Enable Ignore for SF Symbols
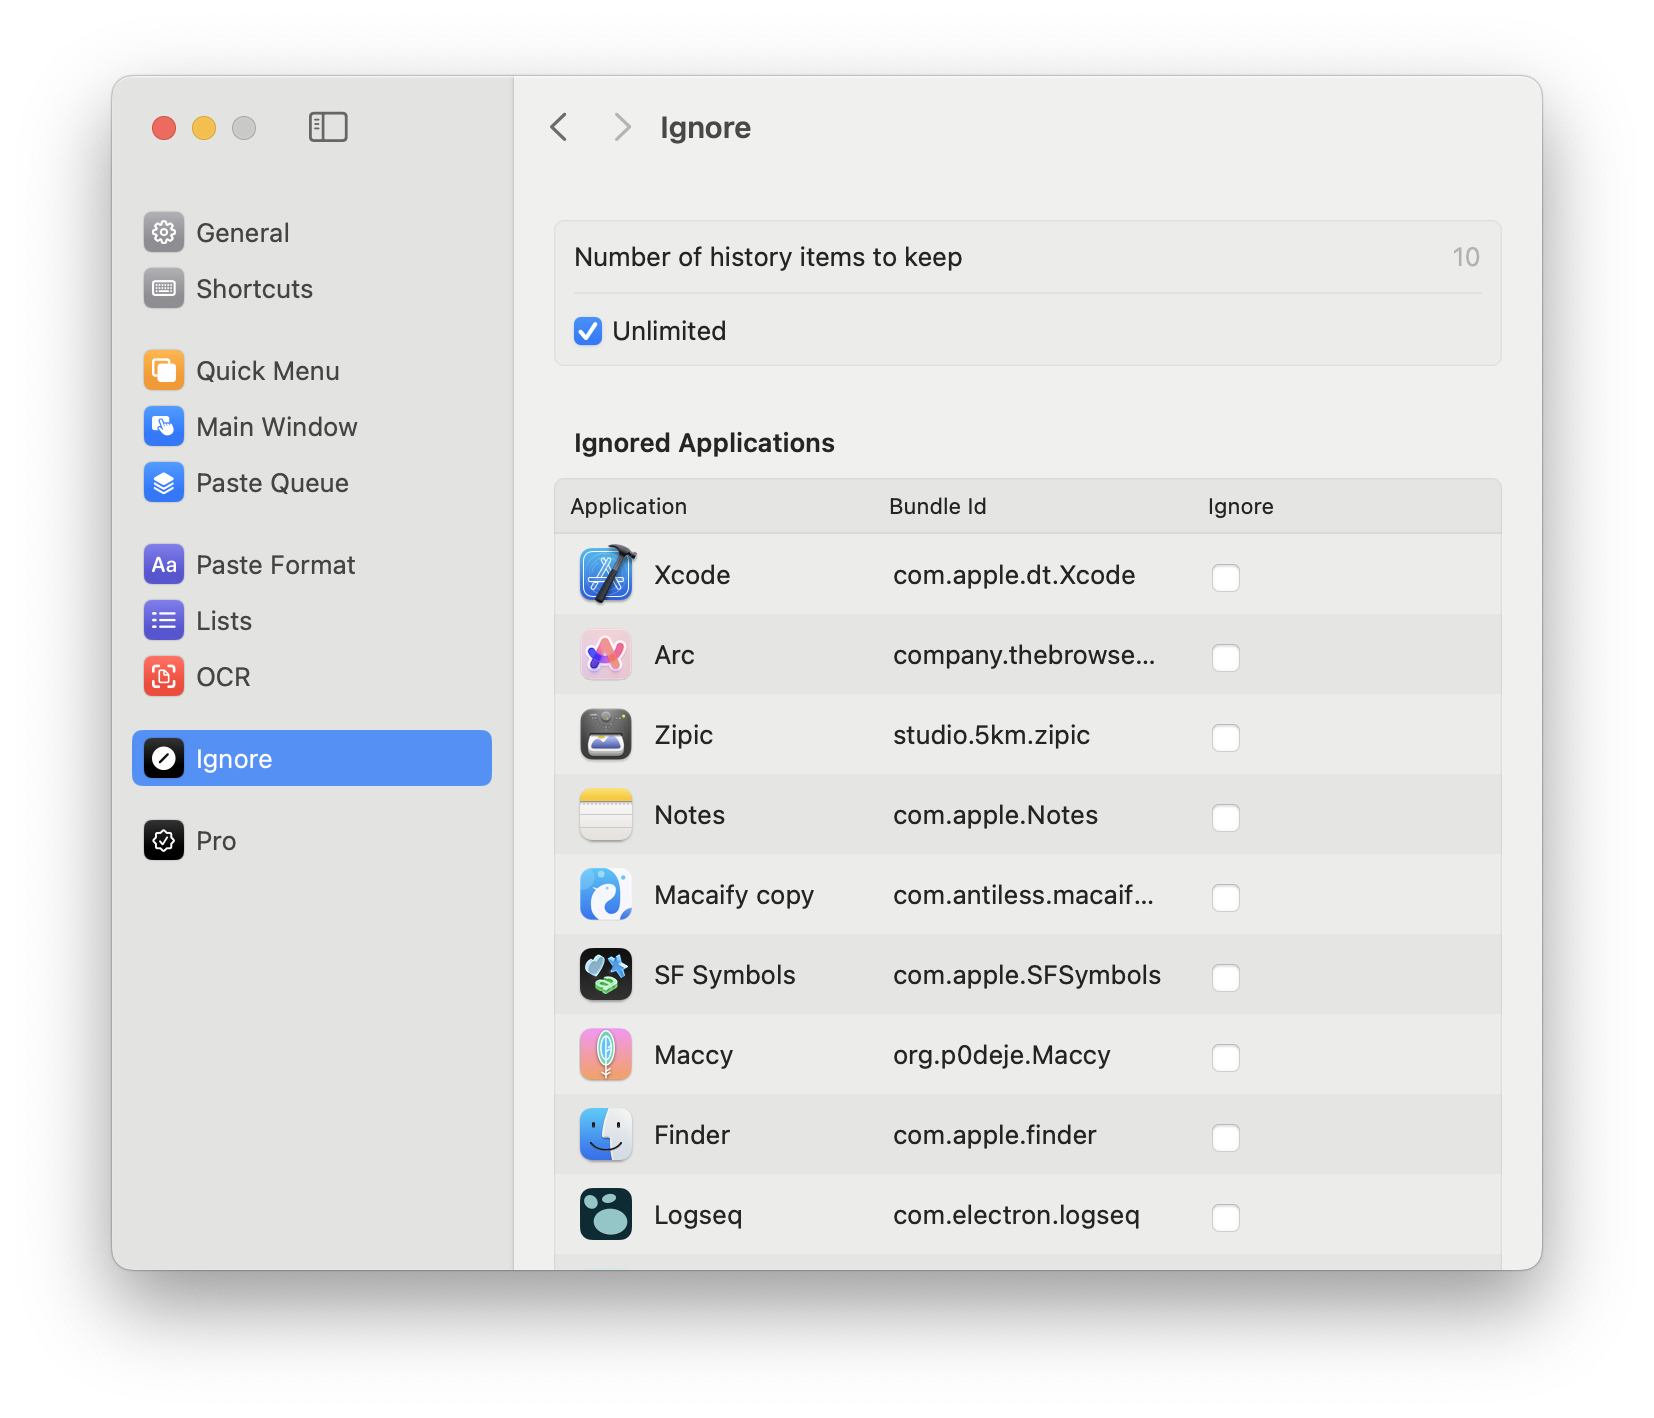This screenshot has width=1654, height=1418. point(1226,977)
